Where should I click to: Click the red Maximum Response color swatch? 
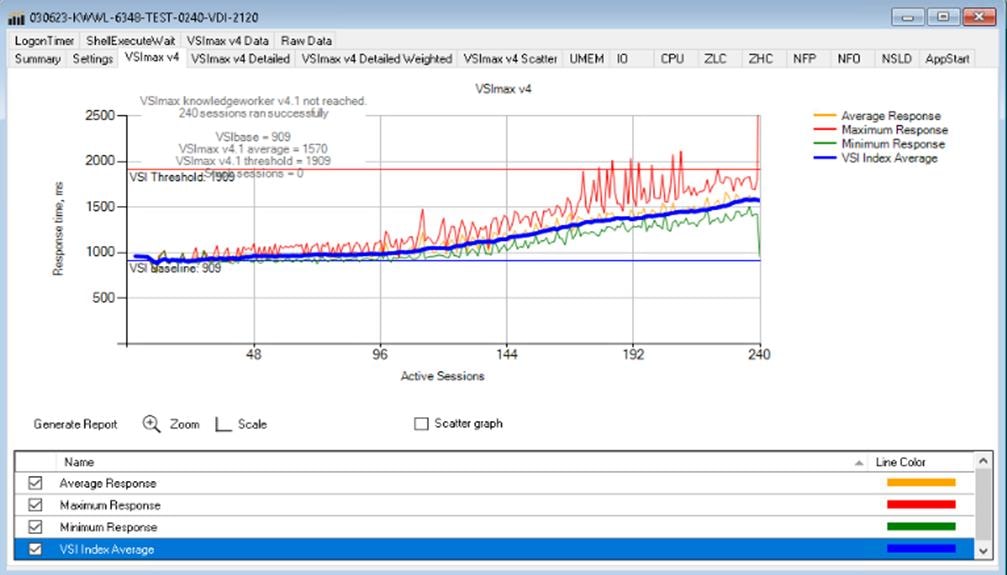click(x=921, y=505)
